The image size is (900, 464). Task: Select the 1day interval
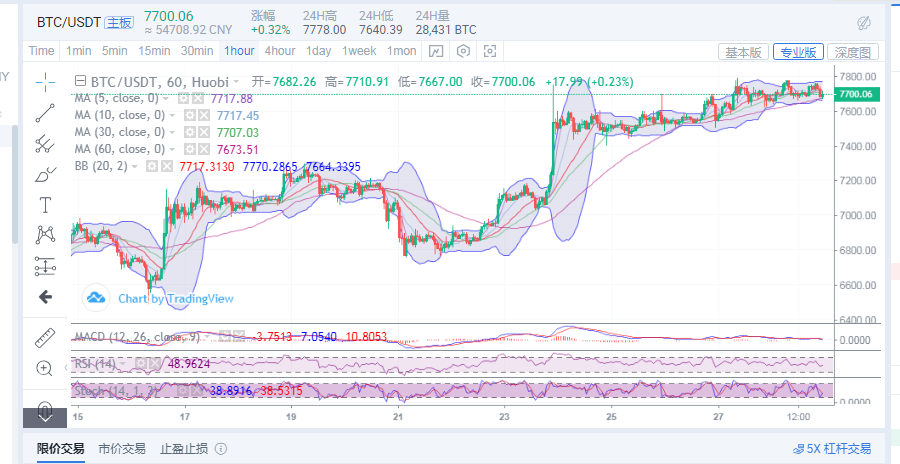pos(319,51)
